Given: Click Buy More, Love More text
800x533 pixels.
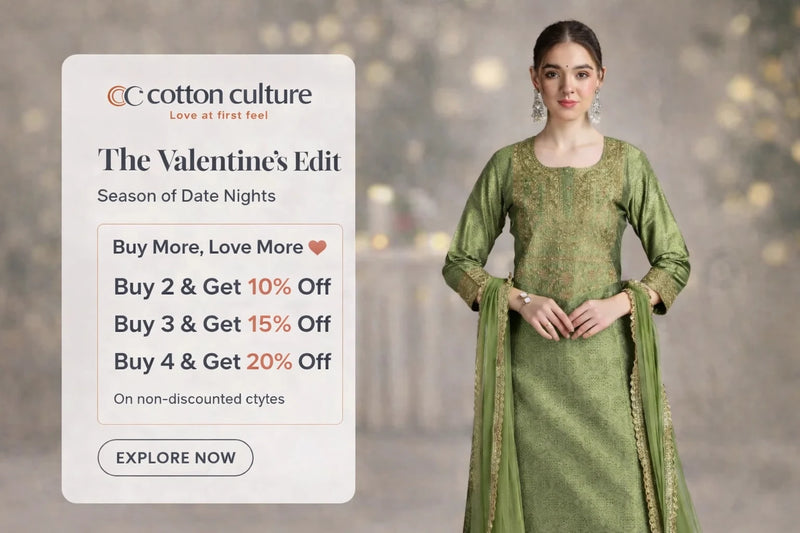Looking at the screenshot, I should 208,247.
